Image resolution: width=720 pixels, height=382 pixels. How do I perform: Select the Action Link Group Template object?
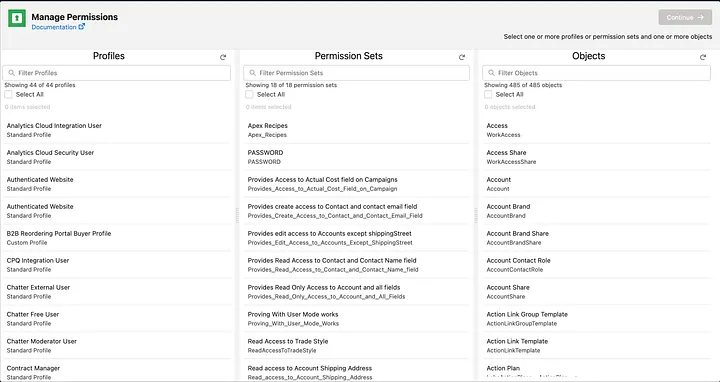point(596,319)
